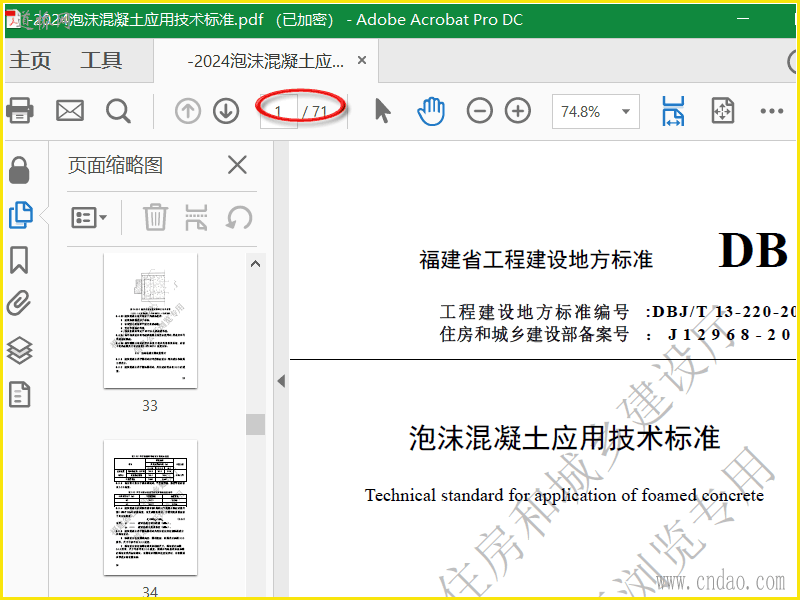Screen dimensions: 800x600
Task: Collapse the navigation pane arrow
Action: (x=281, y=381)
